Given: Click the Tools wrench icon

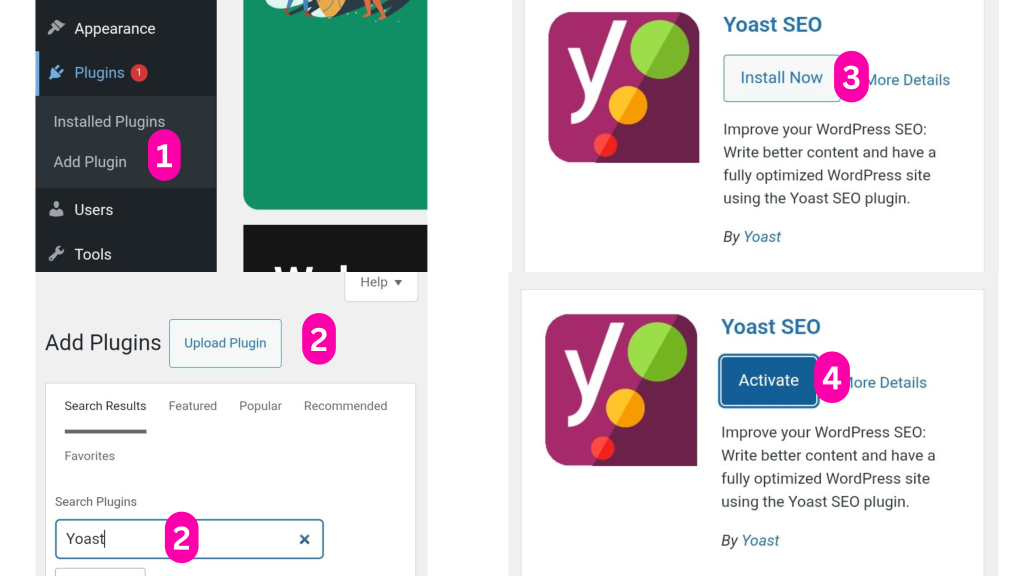Looking at the screenshot, I should click(56, 253).
